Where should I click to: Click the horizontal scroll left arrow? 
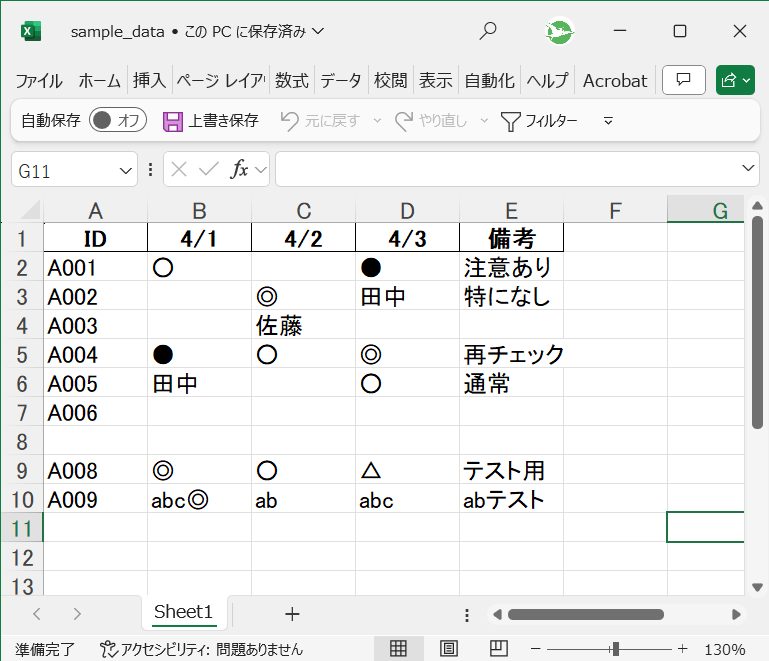497,614
